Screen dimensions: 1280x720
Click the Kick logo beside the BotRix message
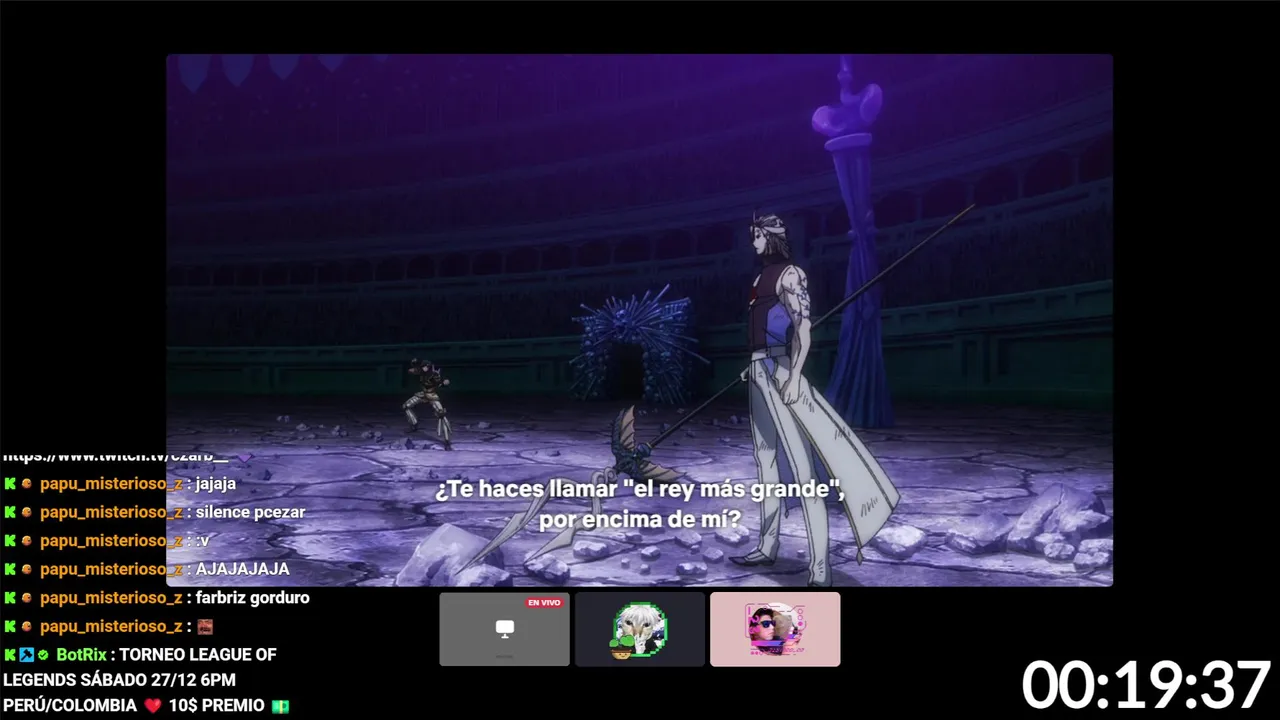pyautogui.click(x=10, y=655)
